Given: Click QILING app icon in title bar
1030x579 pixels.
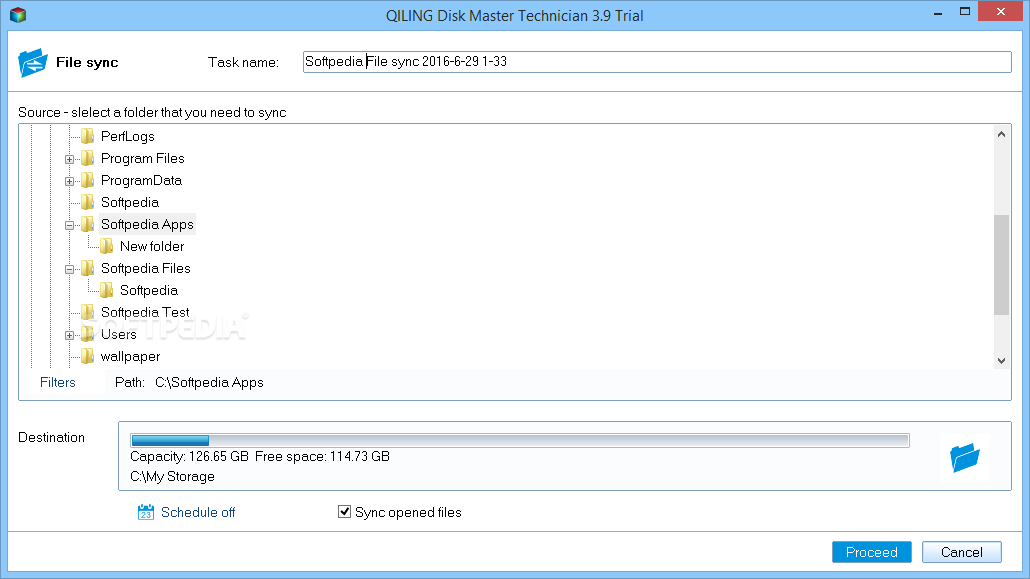Looking at the screenshot, I should point(18,14).
